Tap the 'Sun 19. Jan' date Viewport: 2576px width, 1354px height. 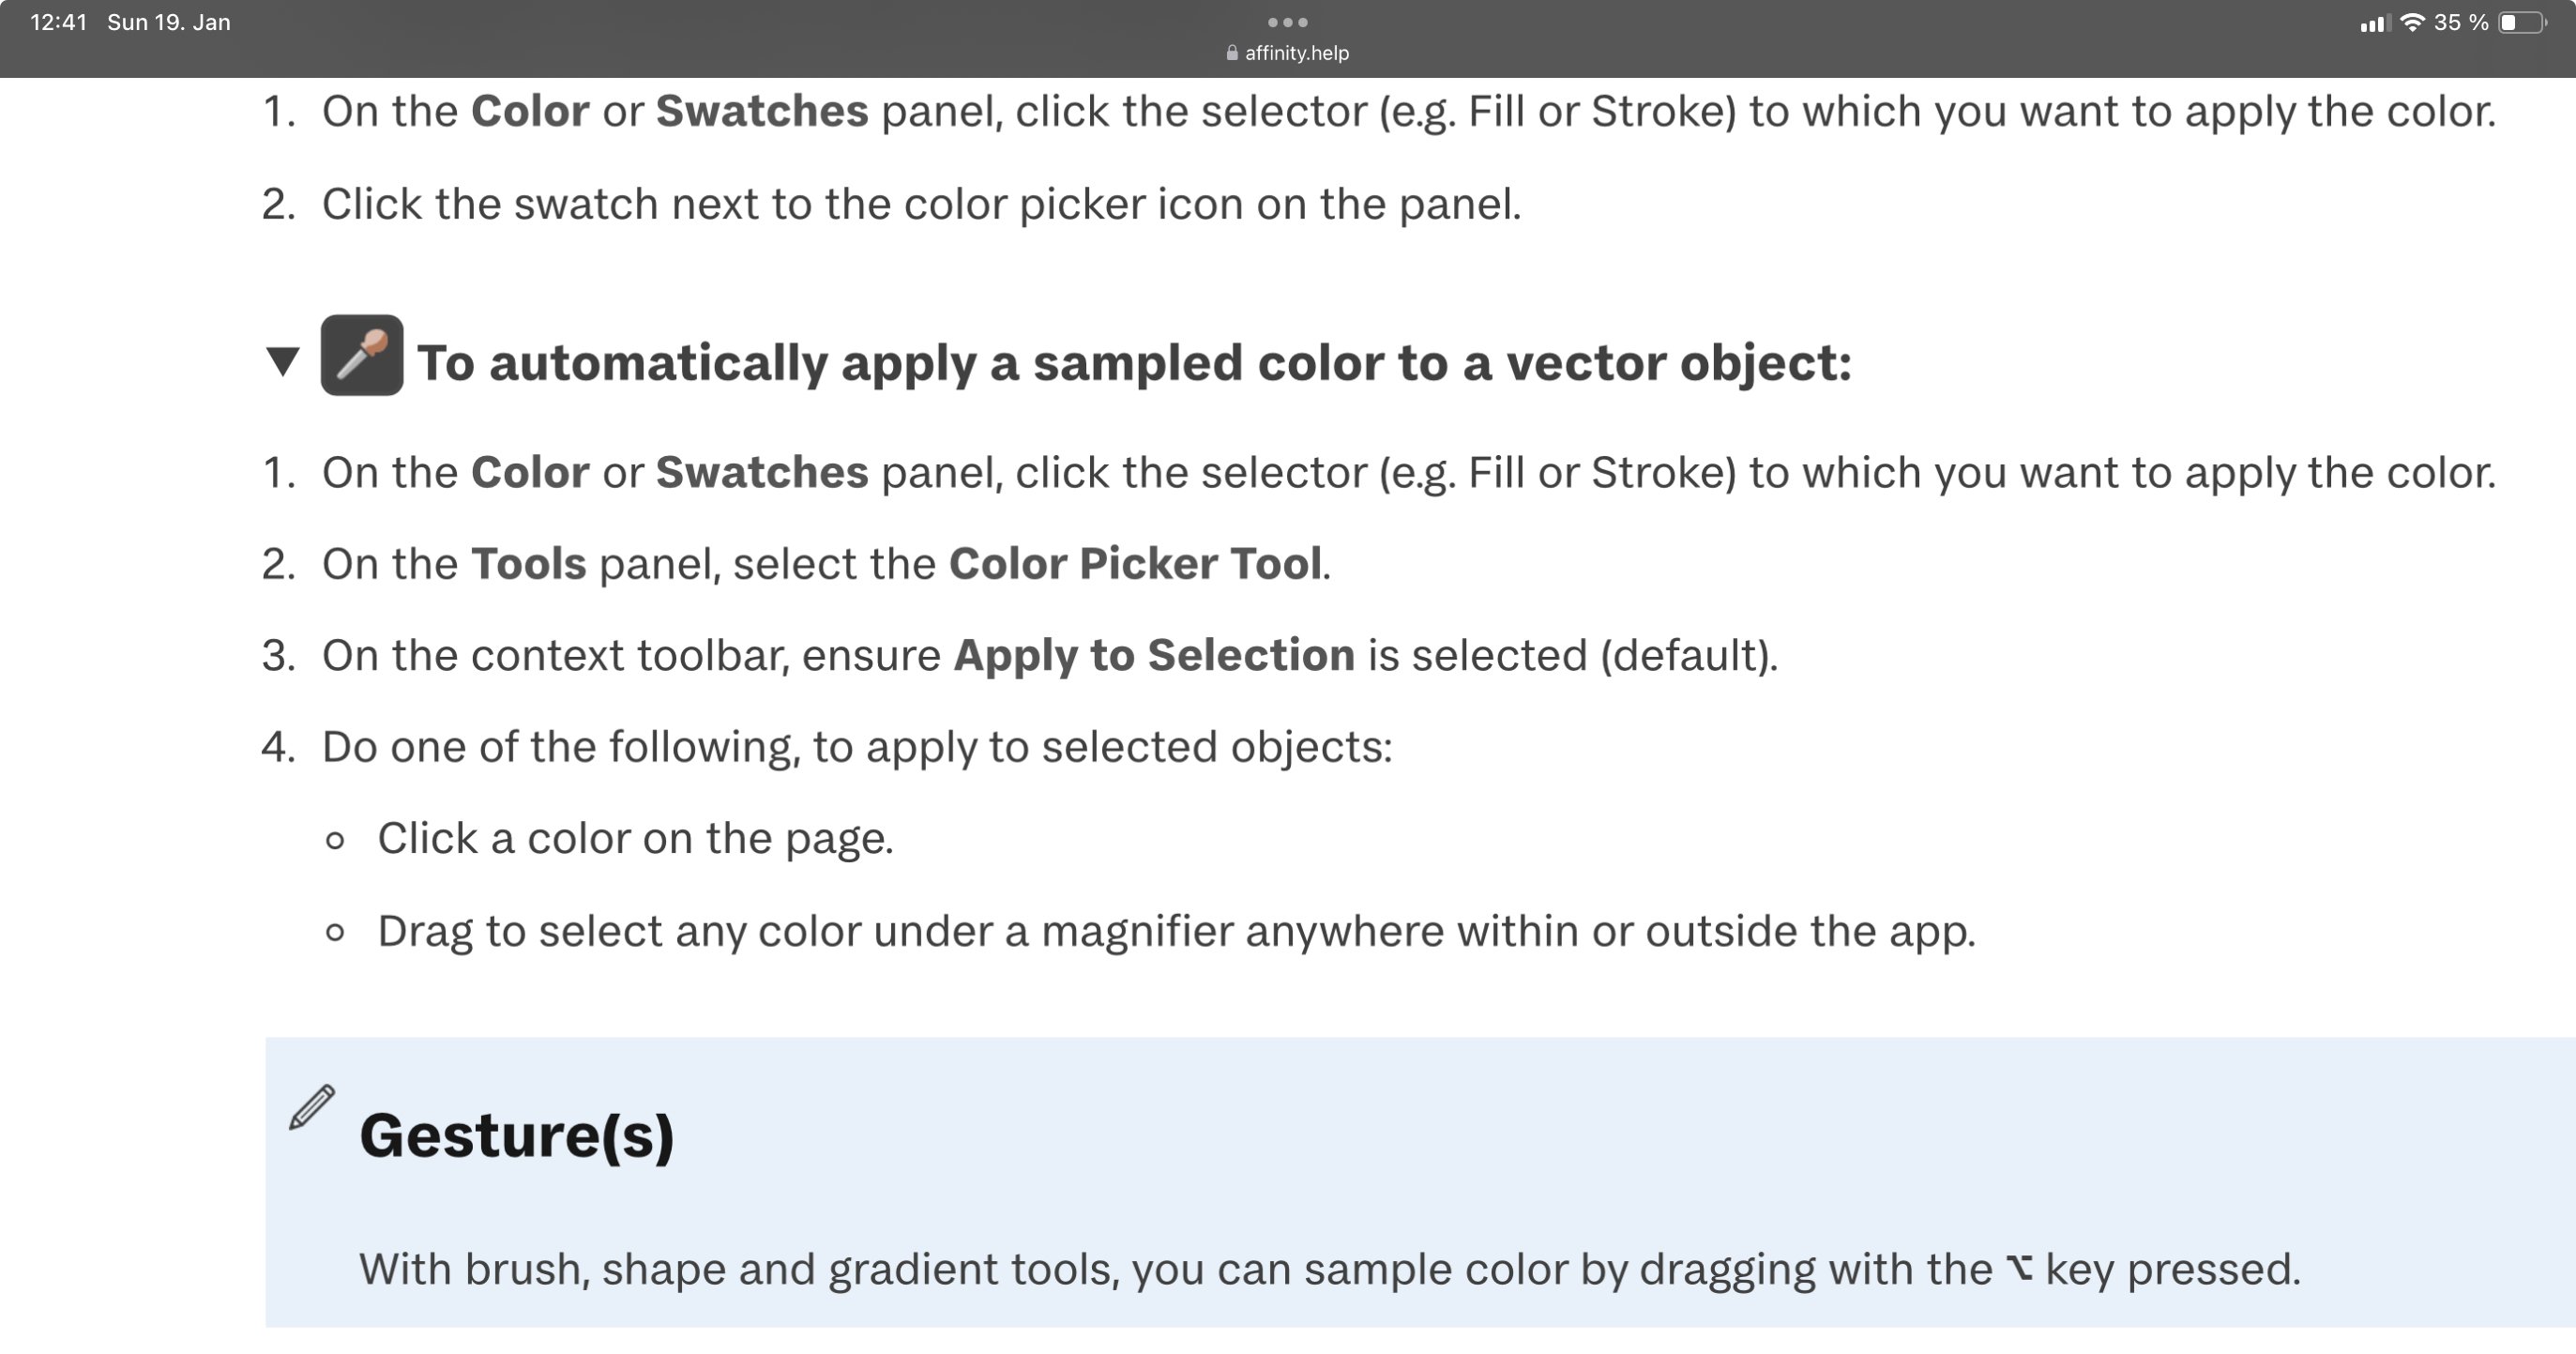(x=169, y=22)
